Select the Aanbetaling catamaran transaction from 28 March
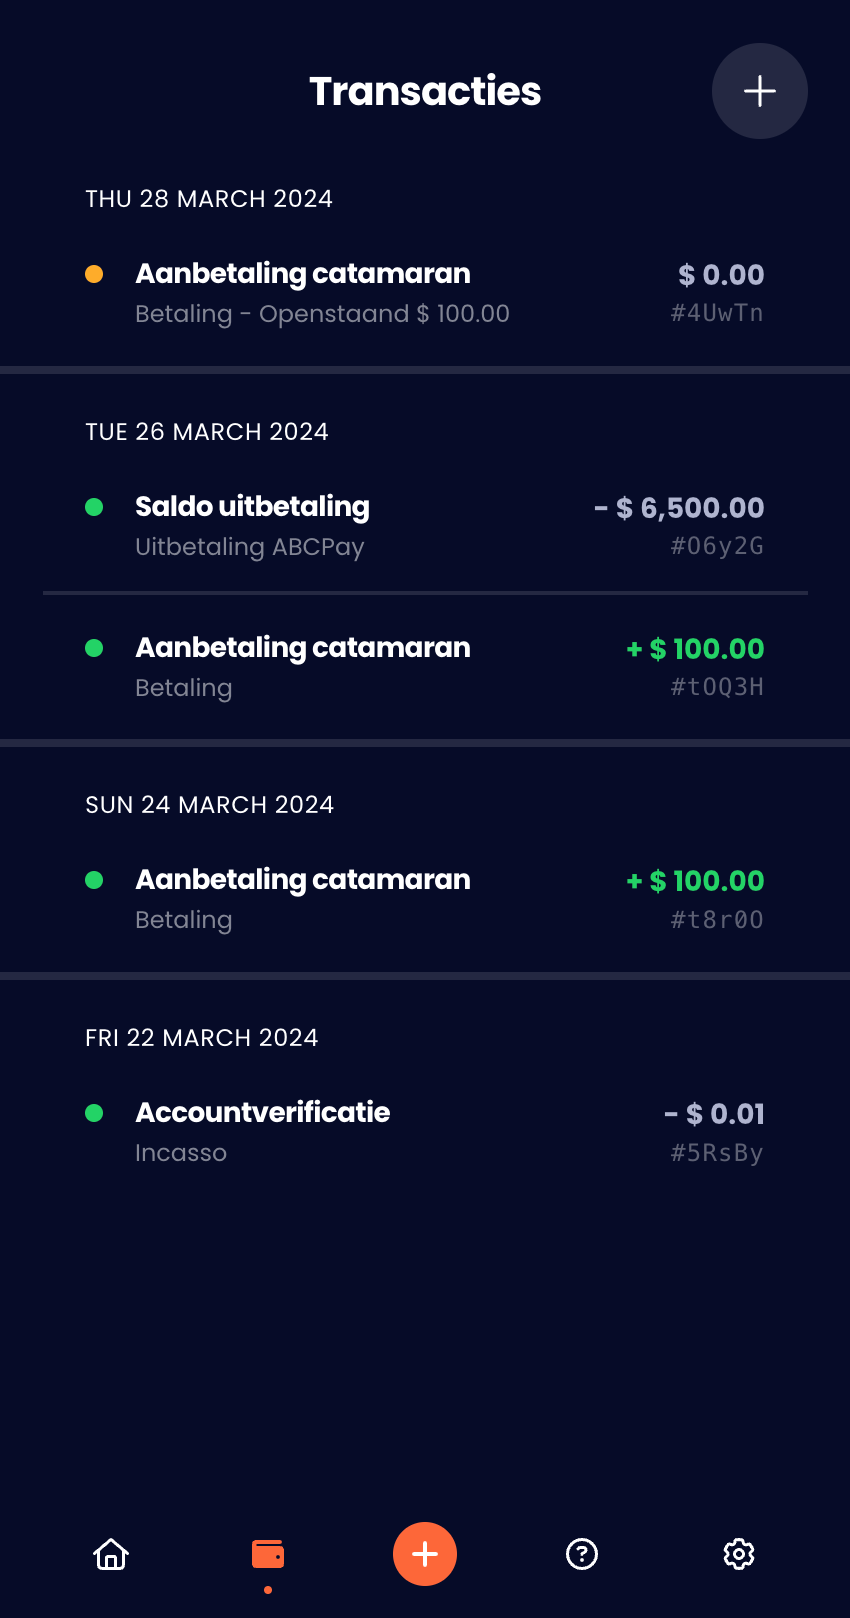Viewport: 850px width, 1618px height. point(303,273)
